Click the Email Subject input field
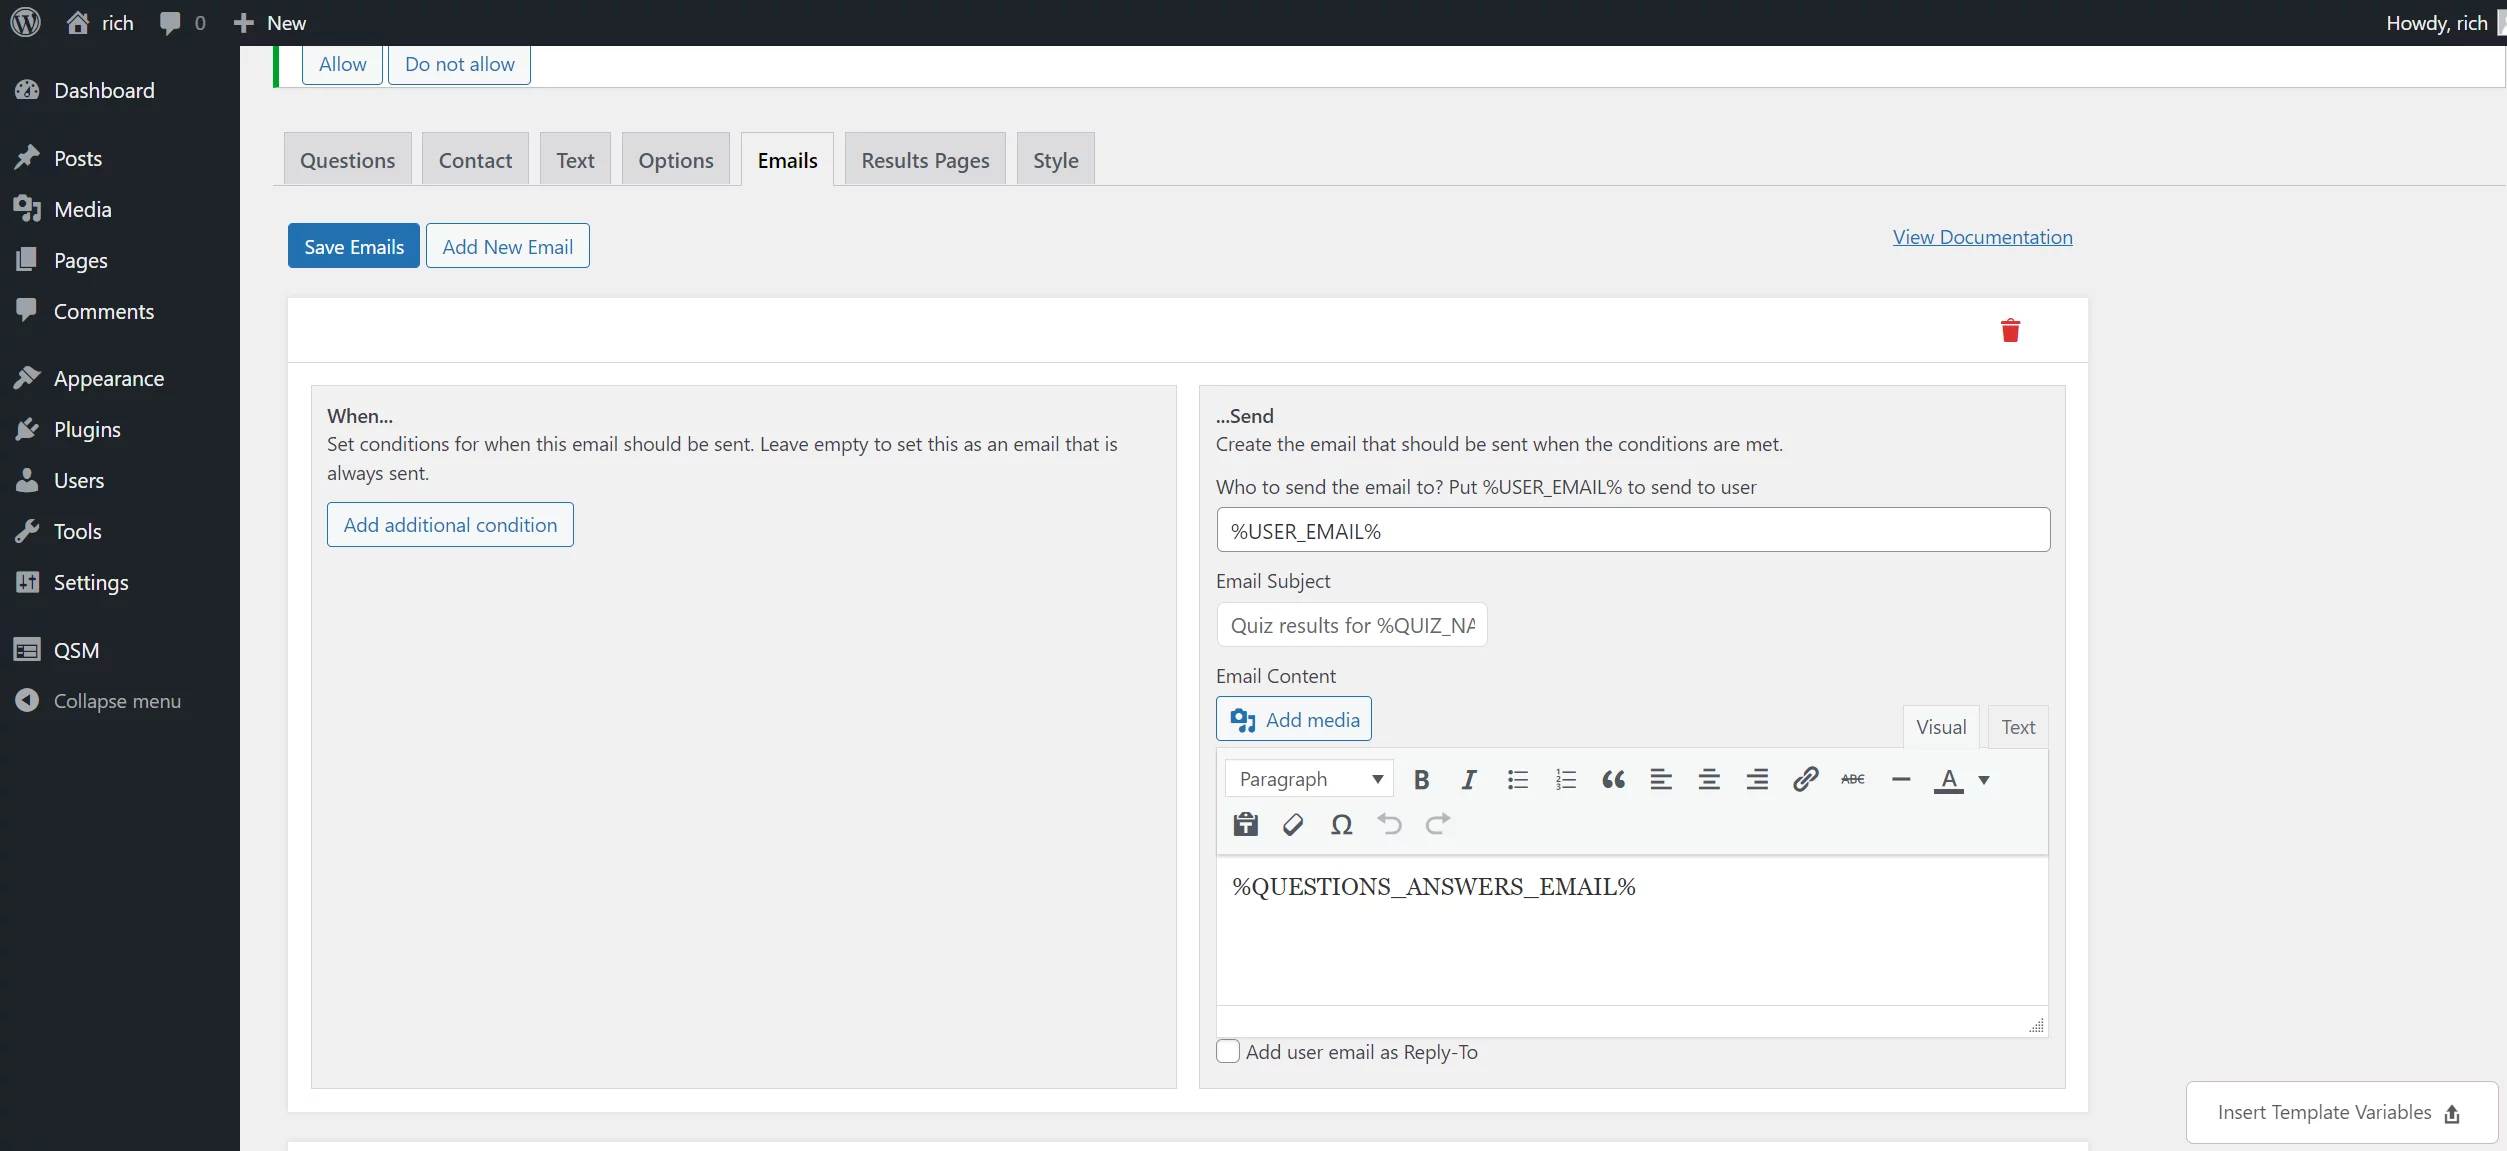The height and width of the screenshot is (1151, 2507). tap(1351, 626)
